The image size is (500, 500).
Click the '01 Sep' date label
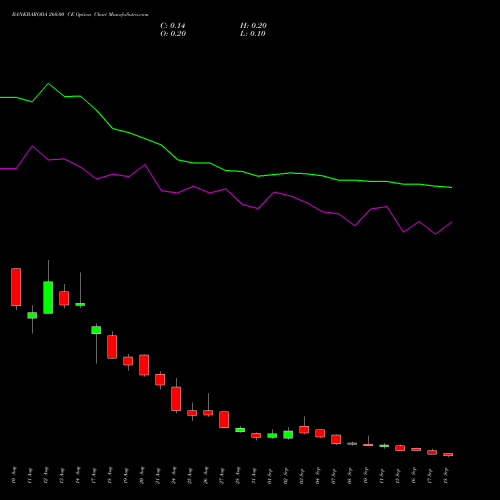point(270,476)
